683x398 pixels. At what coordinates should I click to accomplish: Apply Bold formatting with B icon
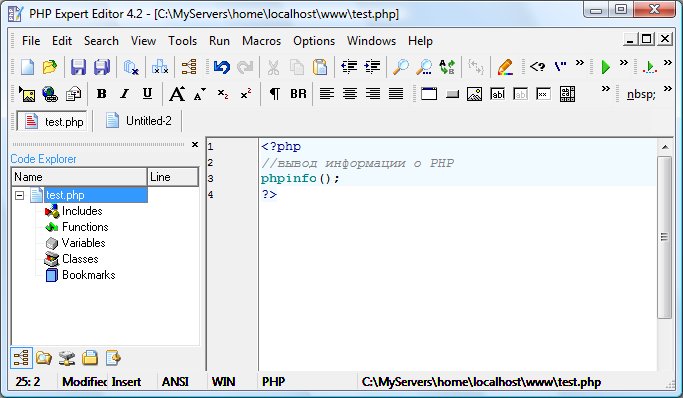coord(101,94)
